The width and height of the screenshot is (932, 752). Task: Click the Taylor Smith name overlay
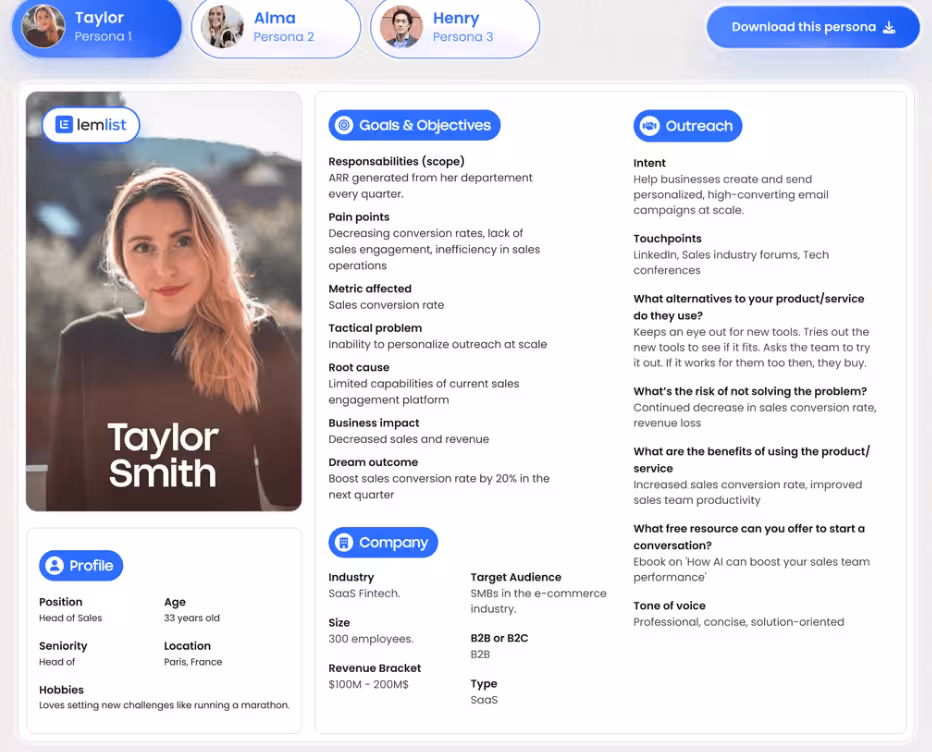(162, 455)
